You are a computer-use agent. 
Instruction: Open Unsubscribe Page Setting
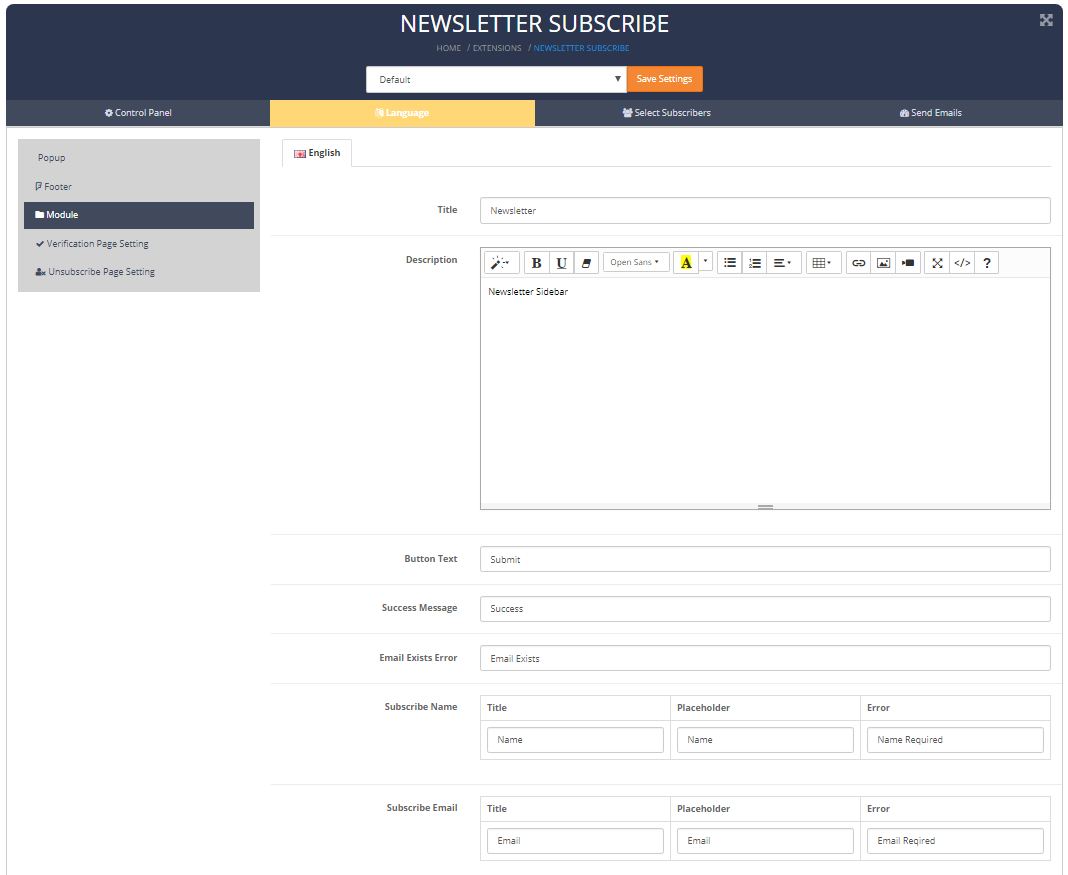pos(139,272)
